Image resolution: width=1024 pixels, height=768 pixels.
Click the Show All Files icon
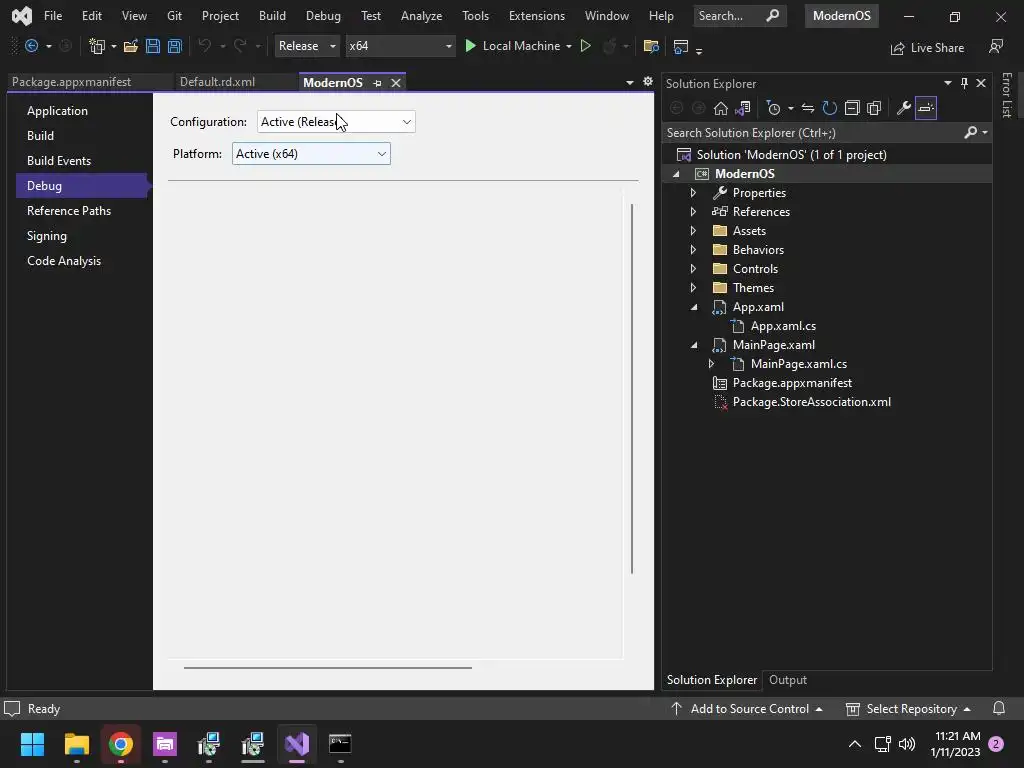click(874, 108)
